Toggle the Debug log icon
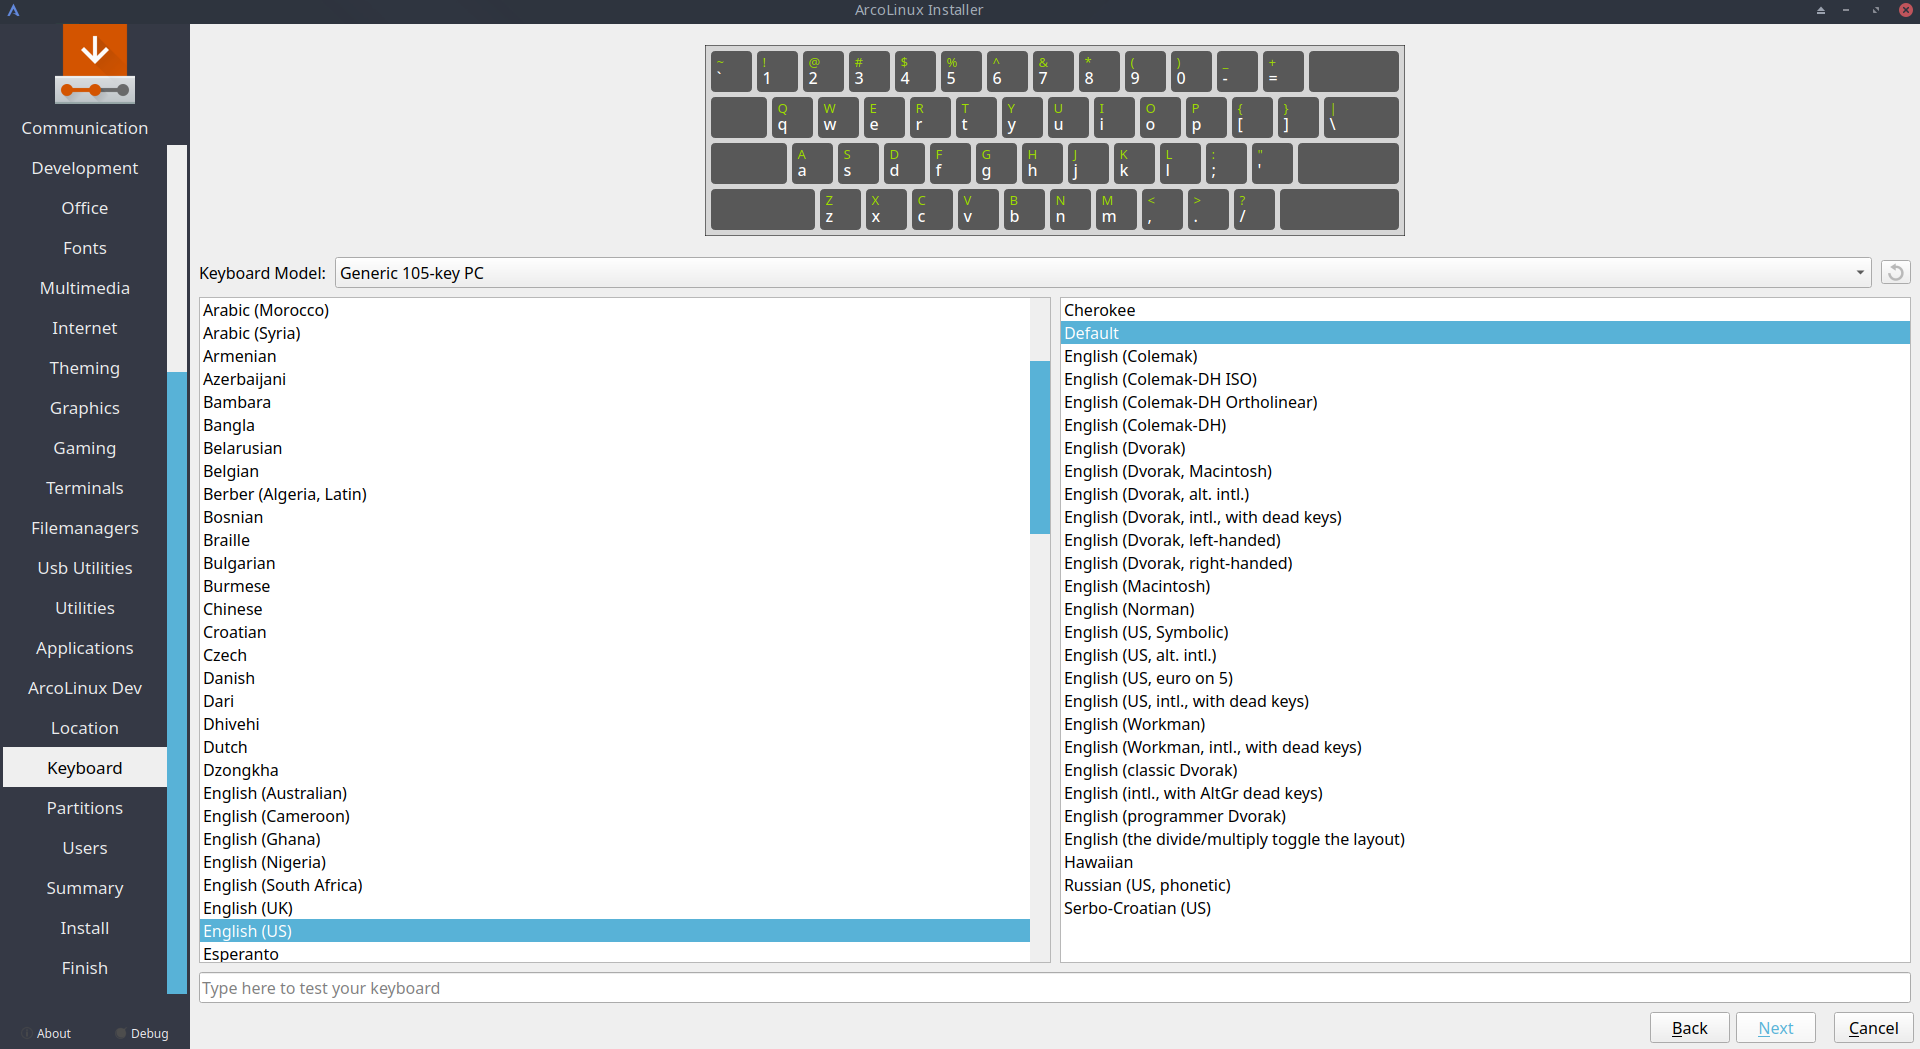Image resolution: width=1920 pixels, height=1049 pixels. (x=121, y=1033)
